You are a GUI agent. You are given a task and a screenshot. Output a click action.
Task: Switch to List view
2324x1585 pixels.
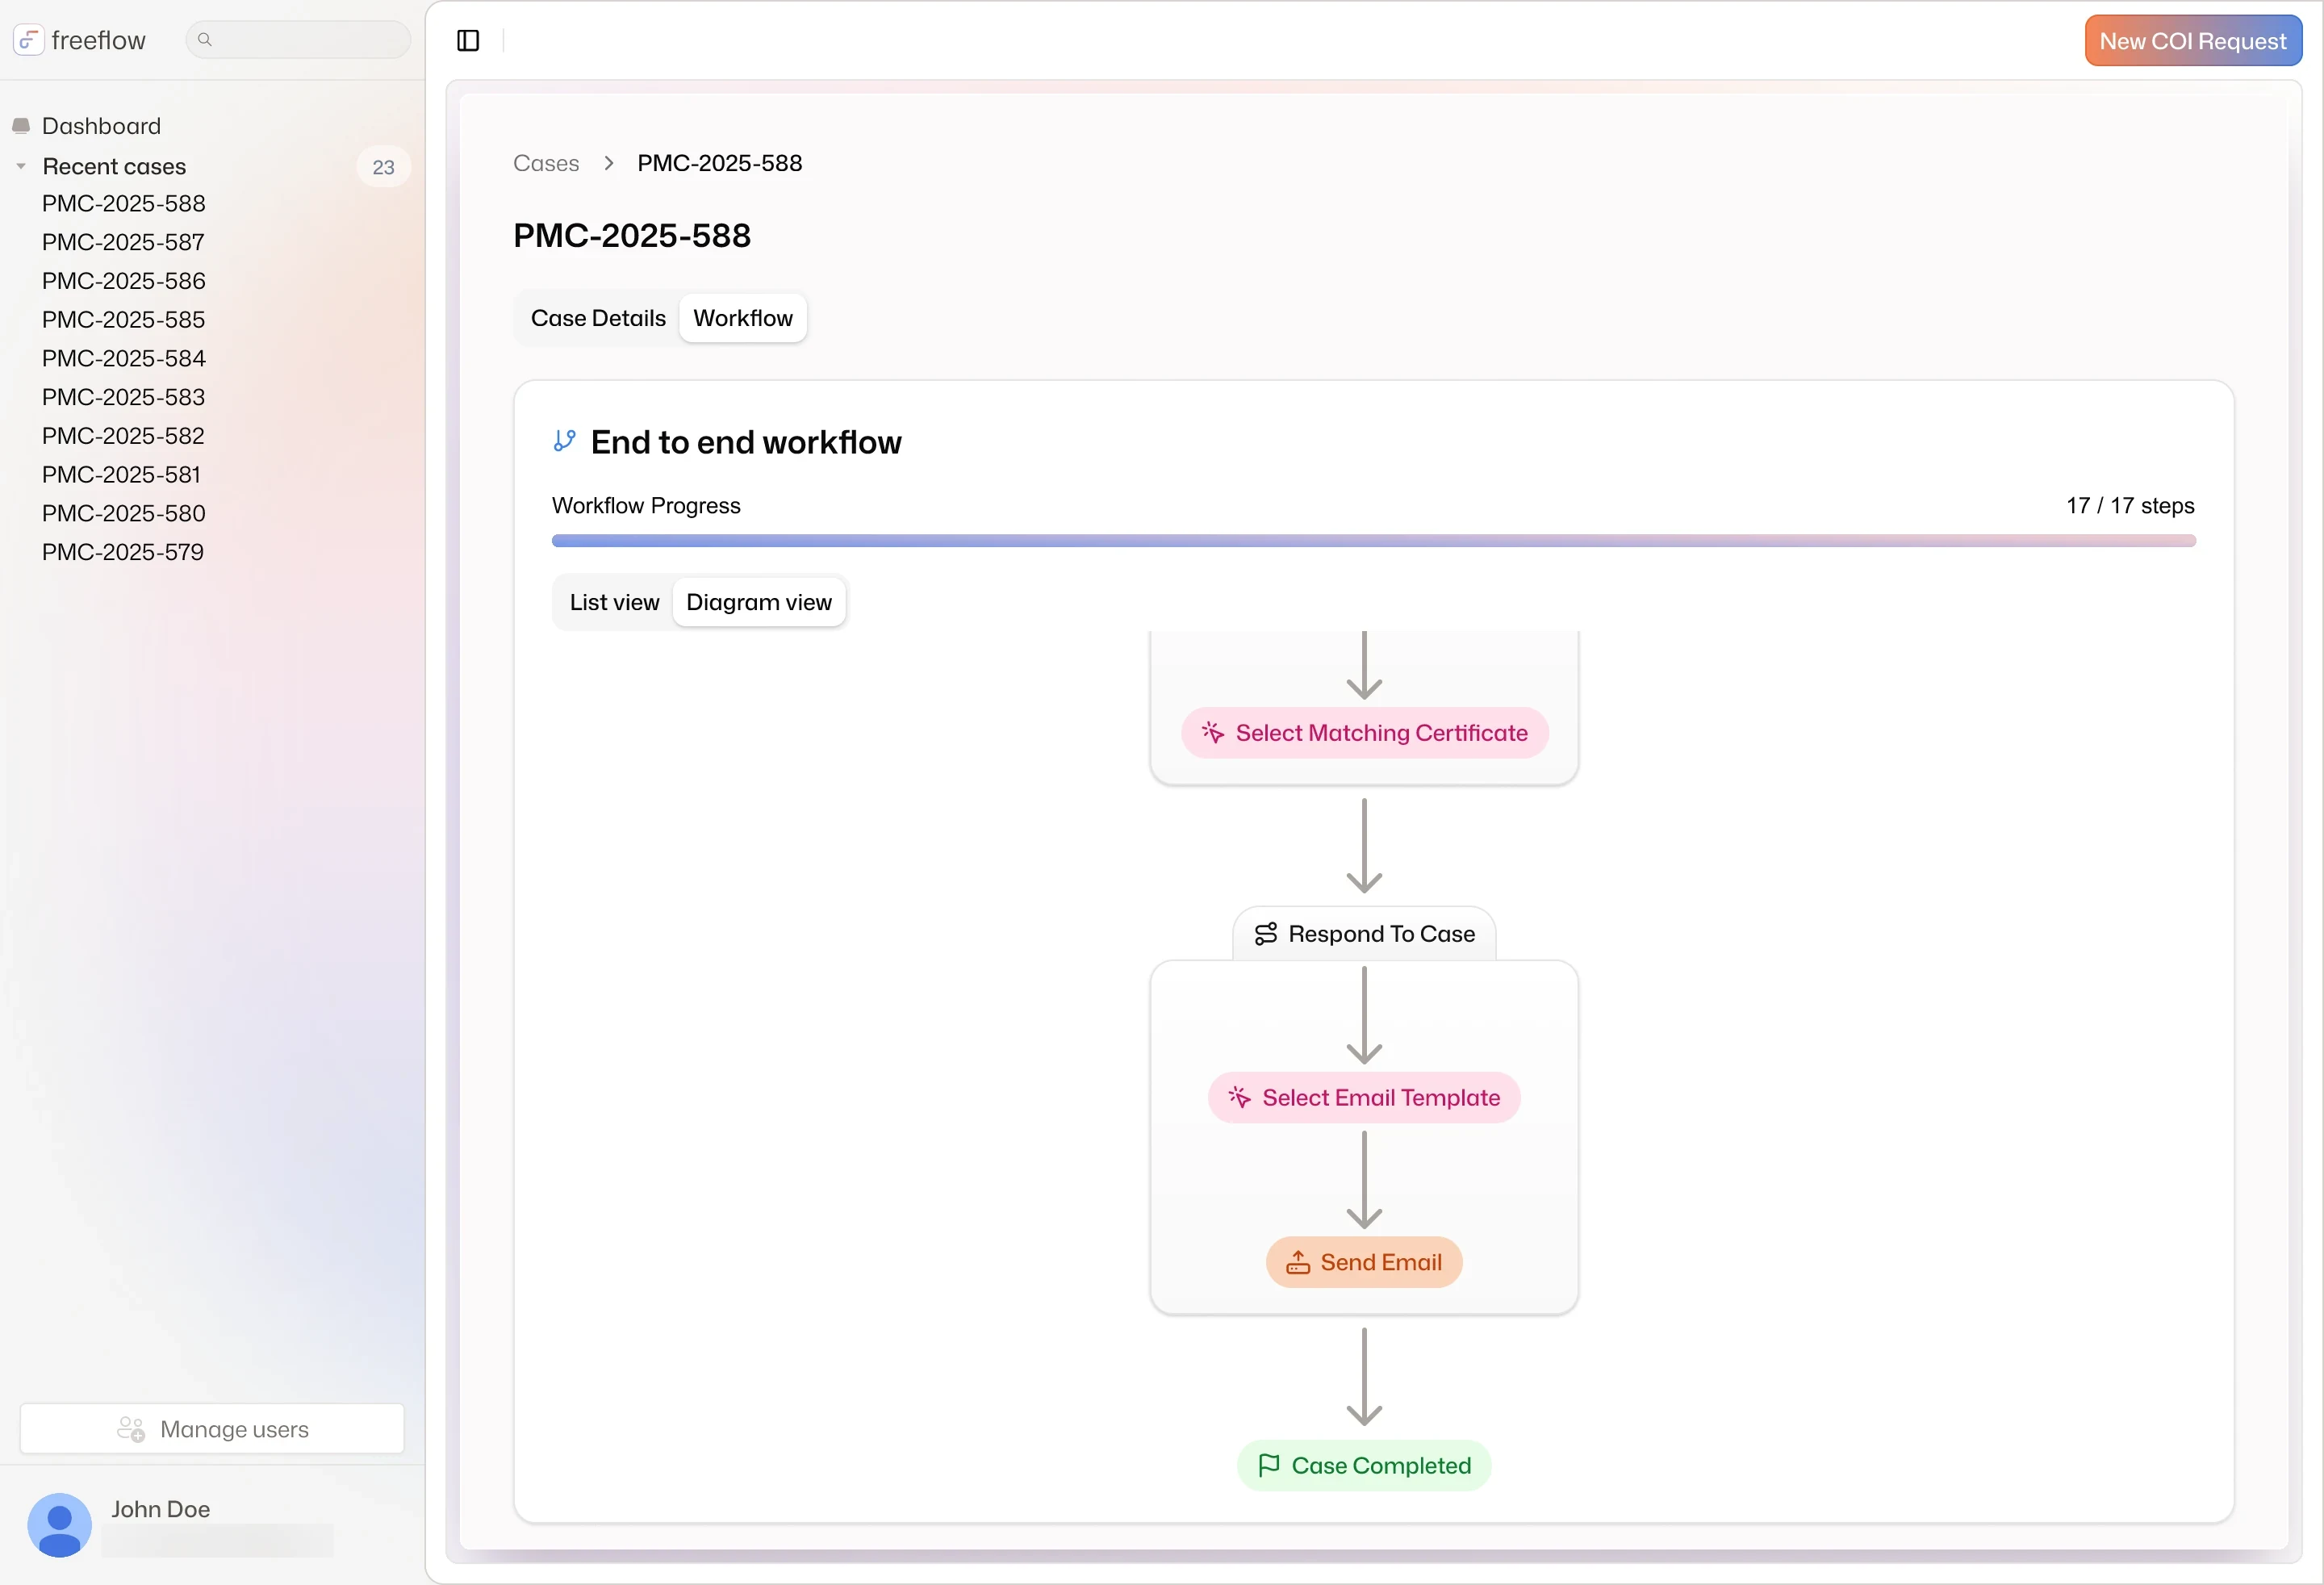[614, 602]
